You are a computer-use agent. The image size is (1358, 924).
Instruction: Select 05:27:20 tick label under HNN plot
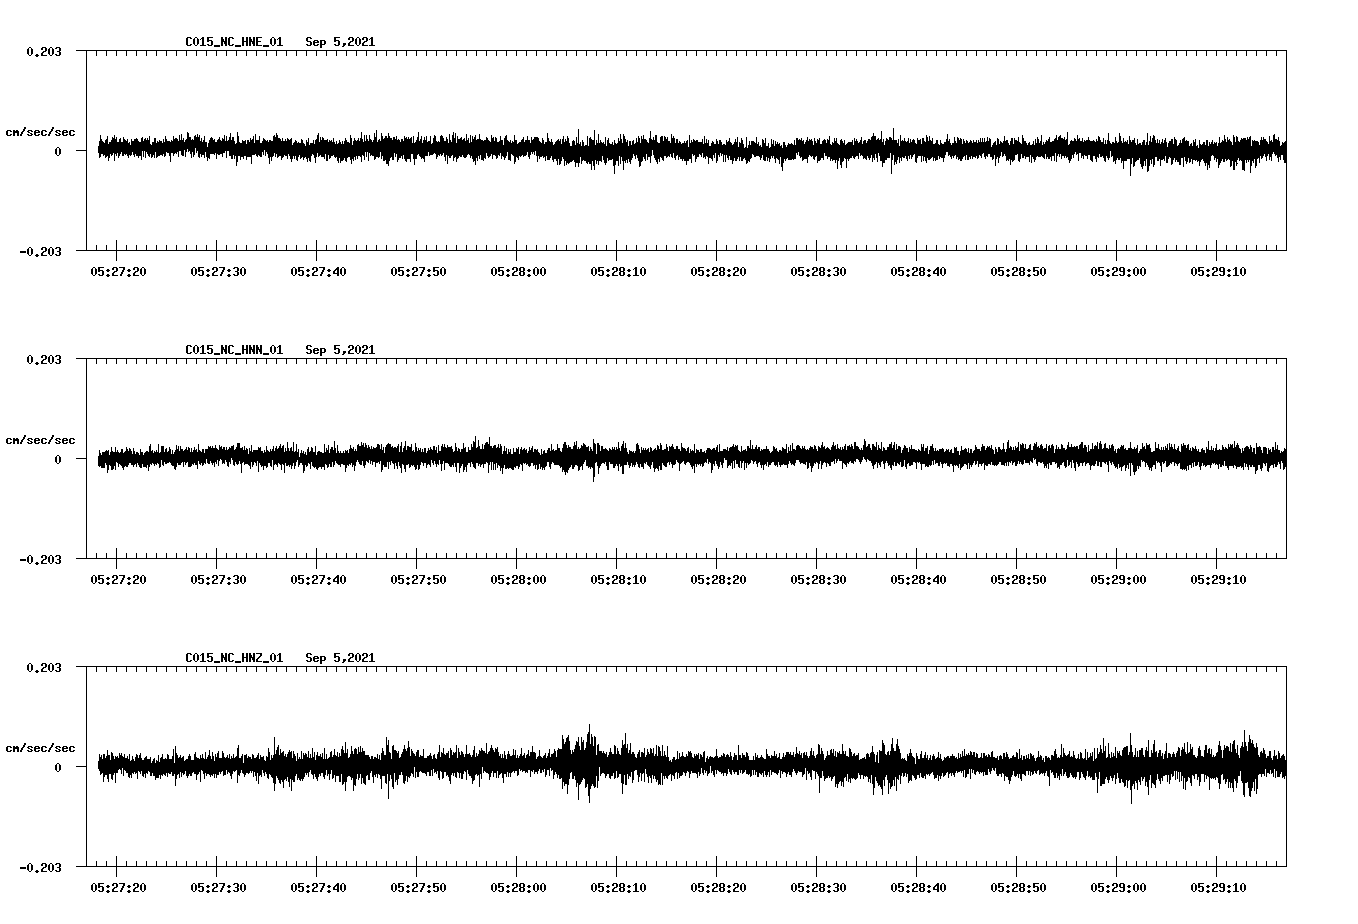pyautogui.click(x=118, y=579)
